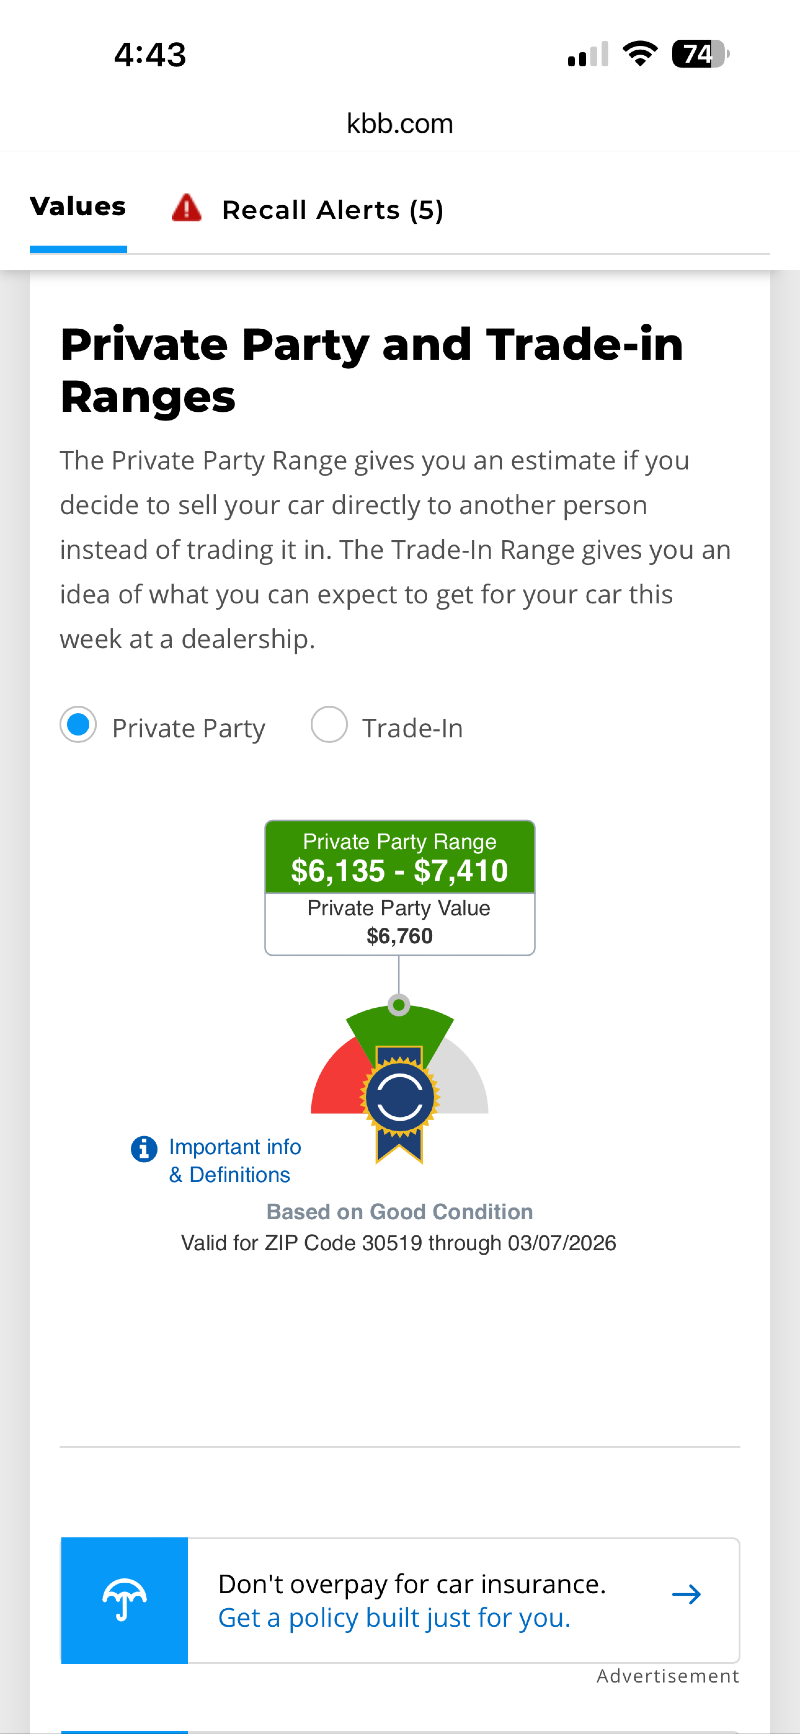Open Important info & Definitions link
This screenshot has width=800, height=1734.
click(x=234, y=1161)
